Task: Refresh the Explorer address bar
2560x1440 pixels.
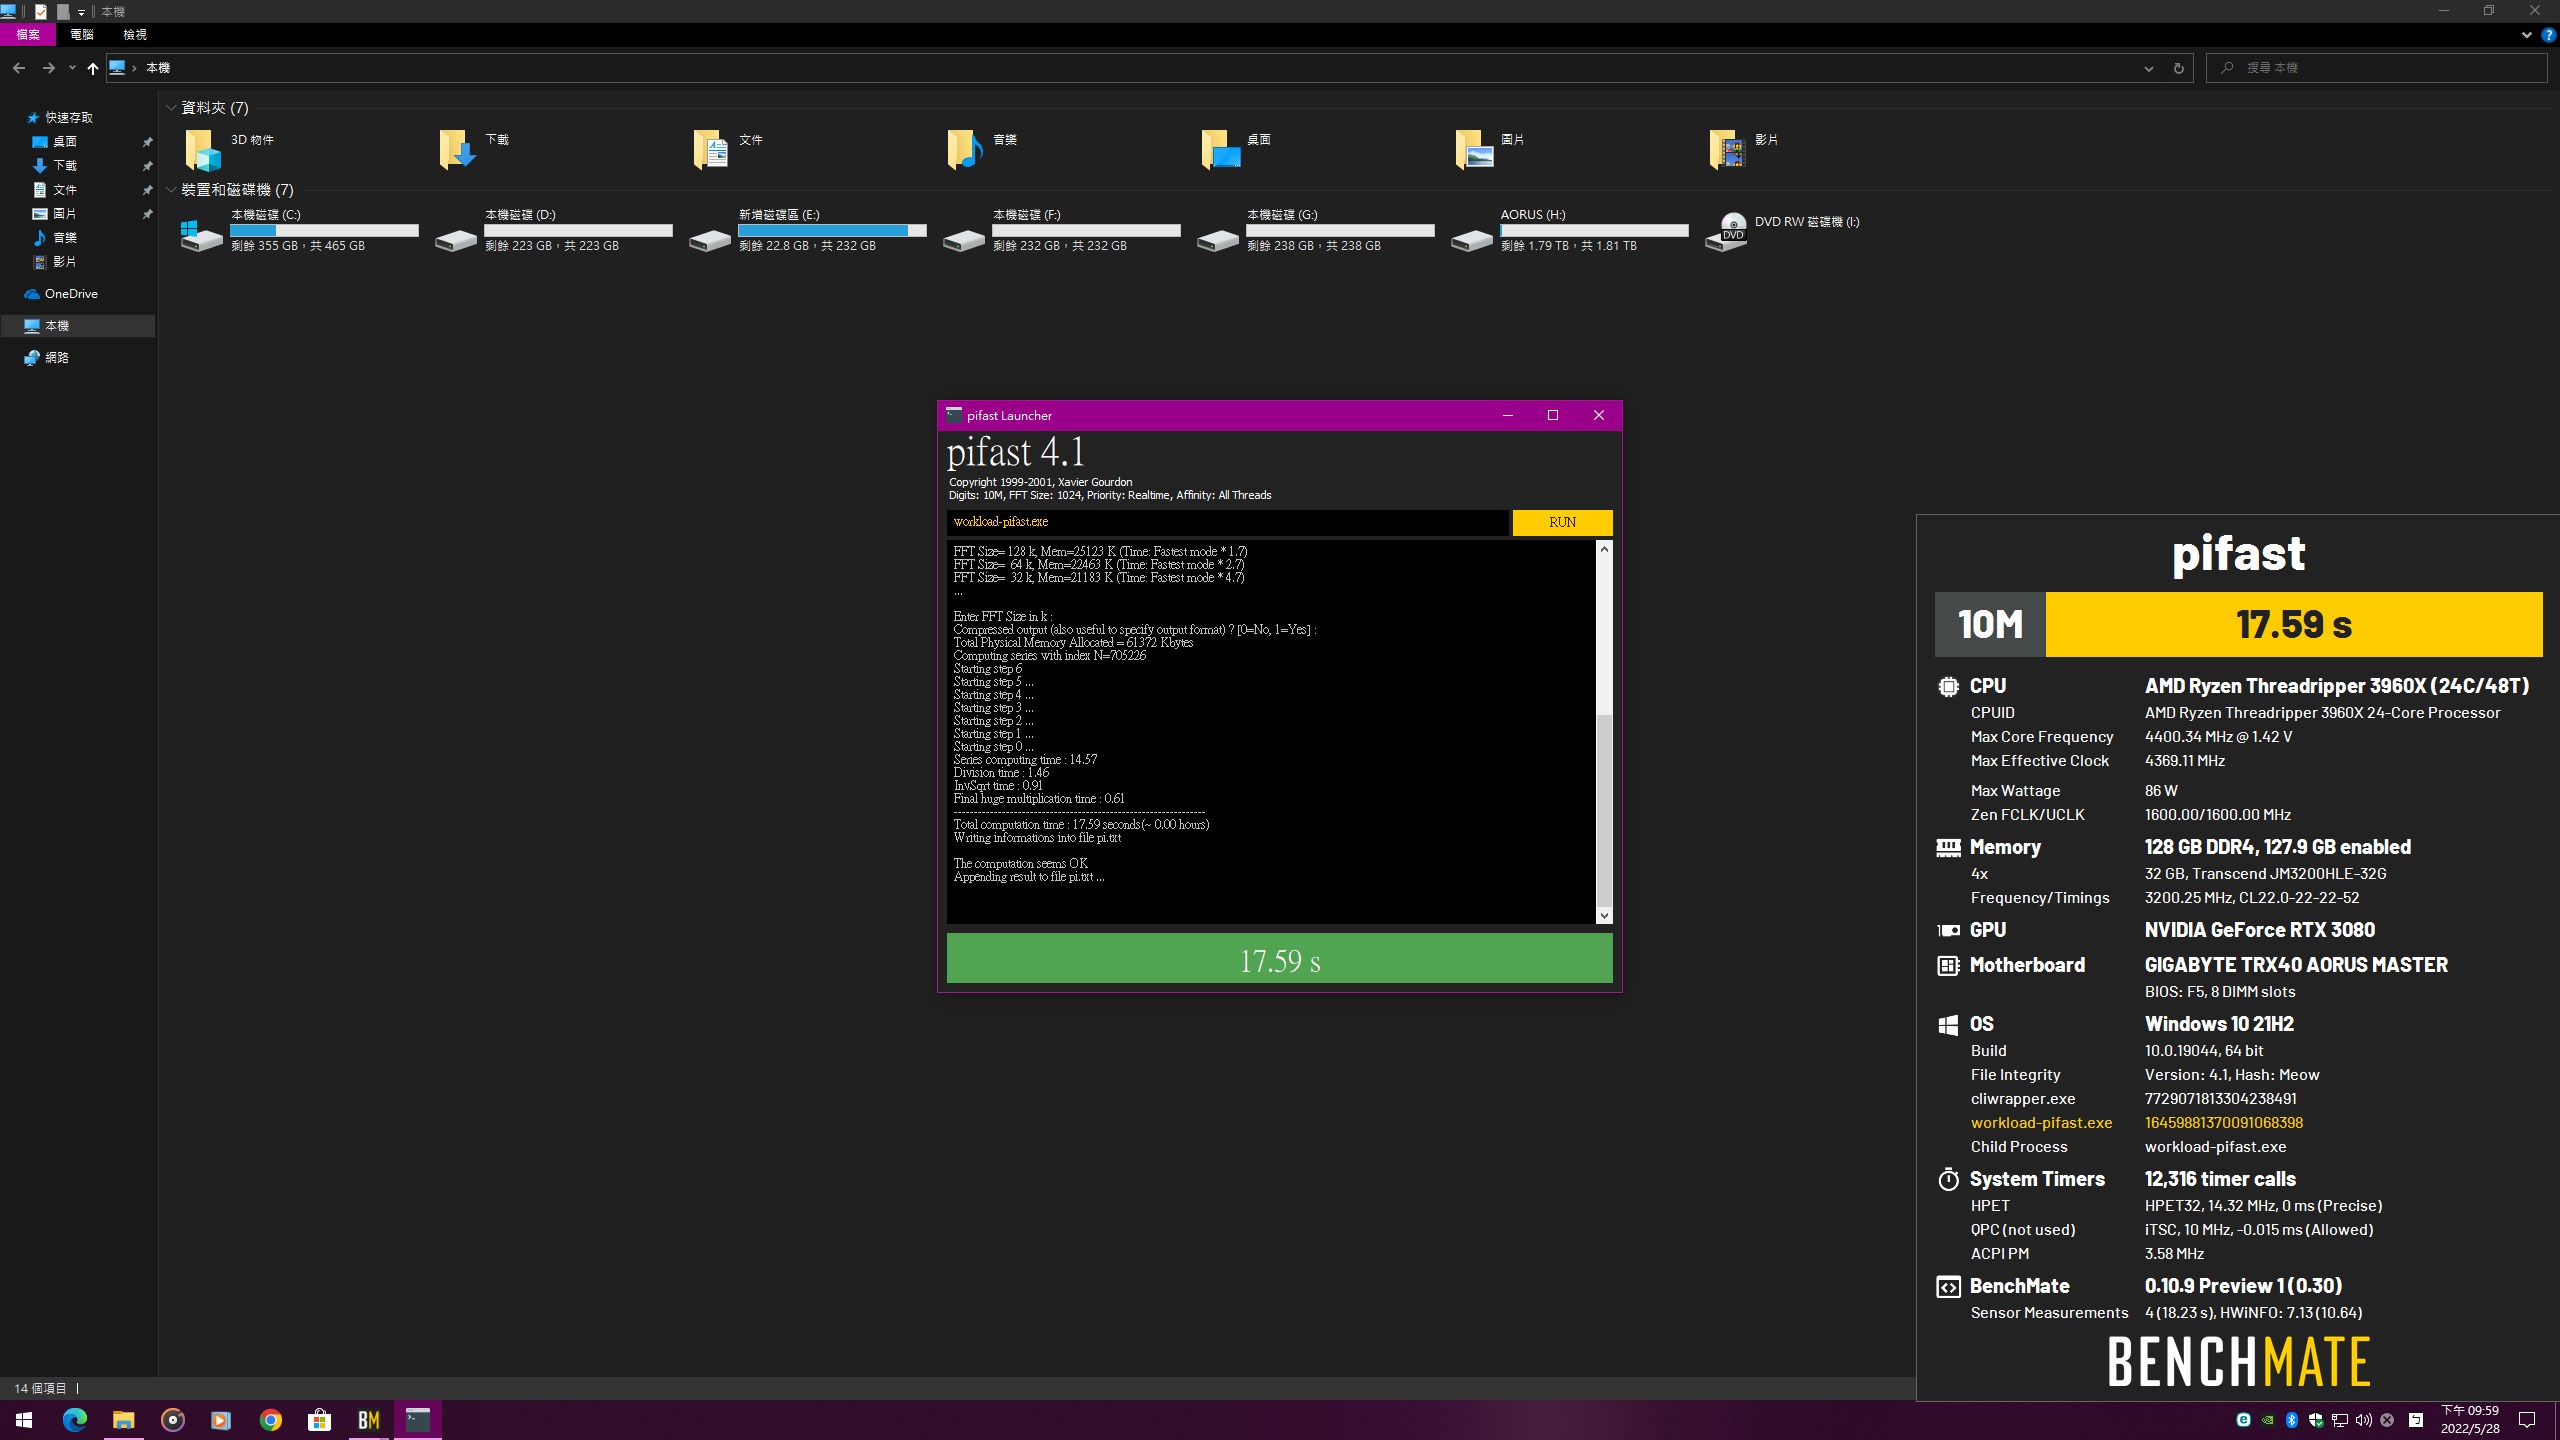Action: pyautogui.click(x=2178, y=68)
